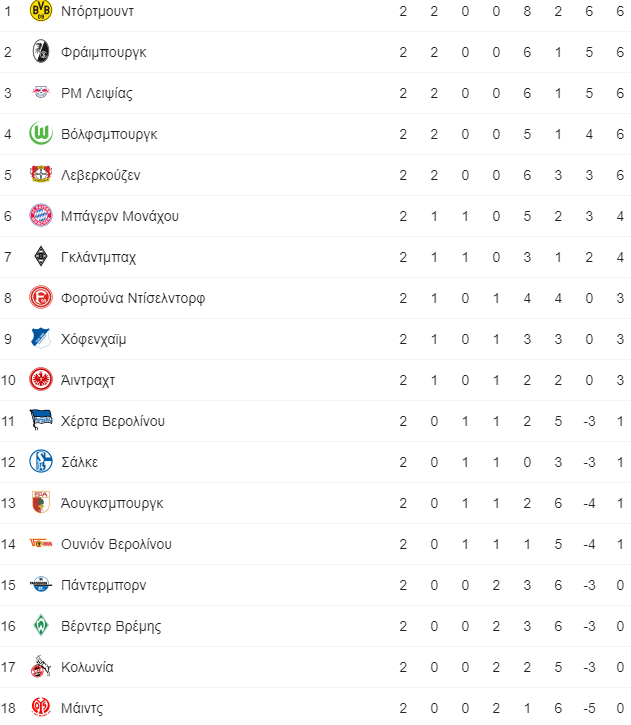
Task: Click the Bayern Munich logo
Action: tap(41, 215)
